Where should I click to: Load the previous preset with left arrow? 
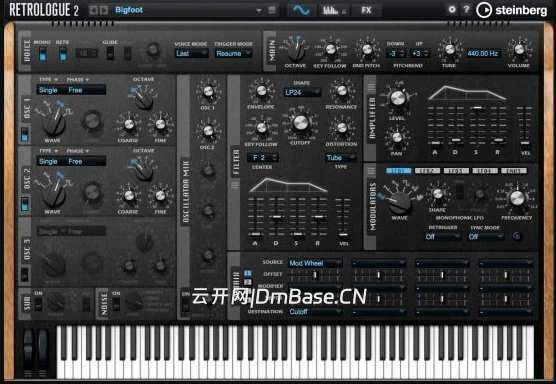coord(94,10)
